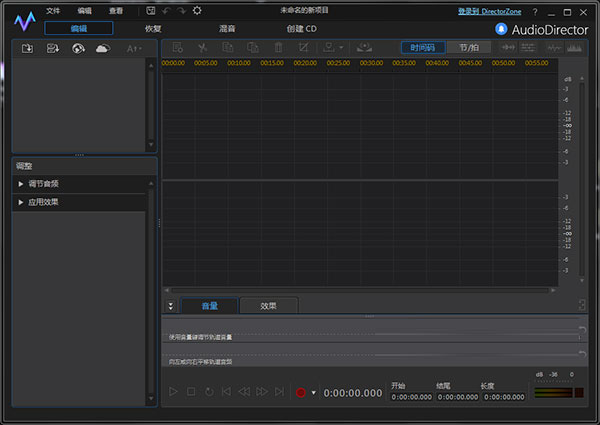Switch to the 混音 room tab
The image size is (600, 425).
(x=227, y=29)
